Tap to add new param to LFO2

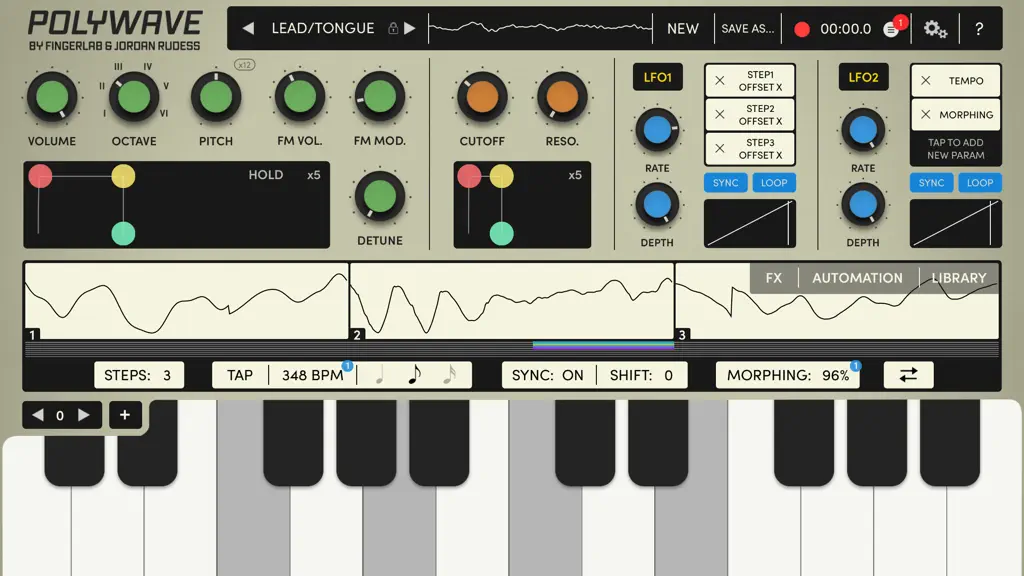(x=955, y=149)
